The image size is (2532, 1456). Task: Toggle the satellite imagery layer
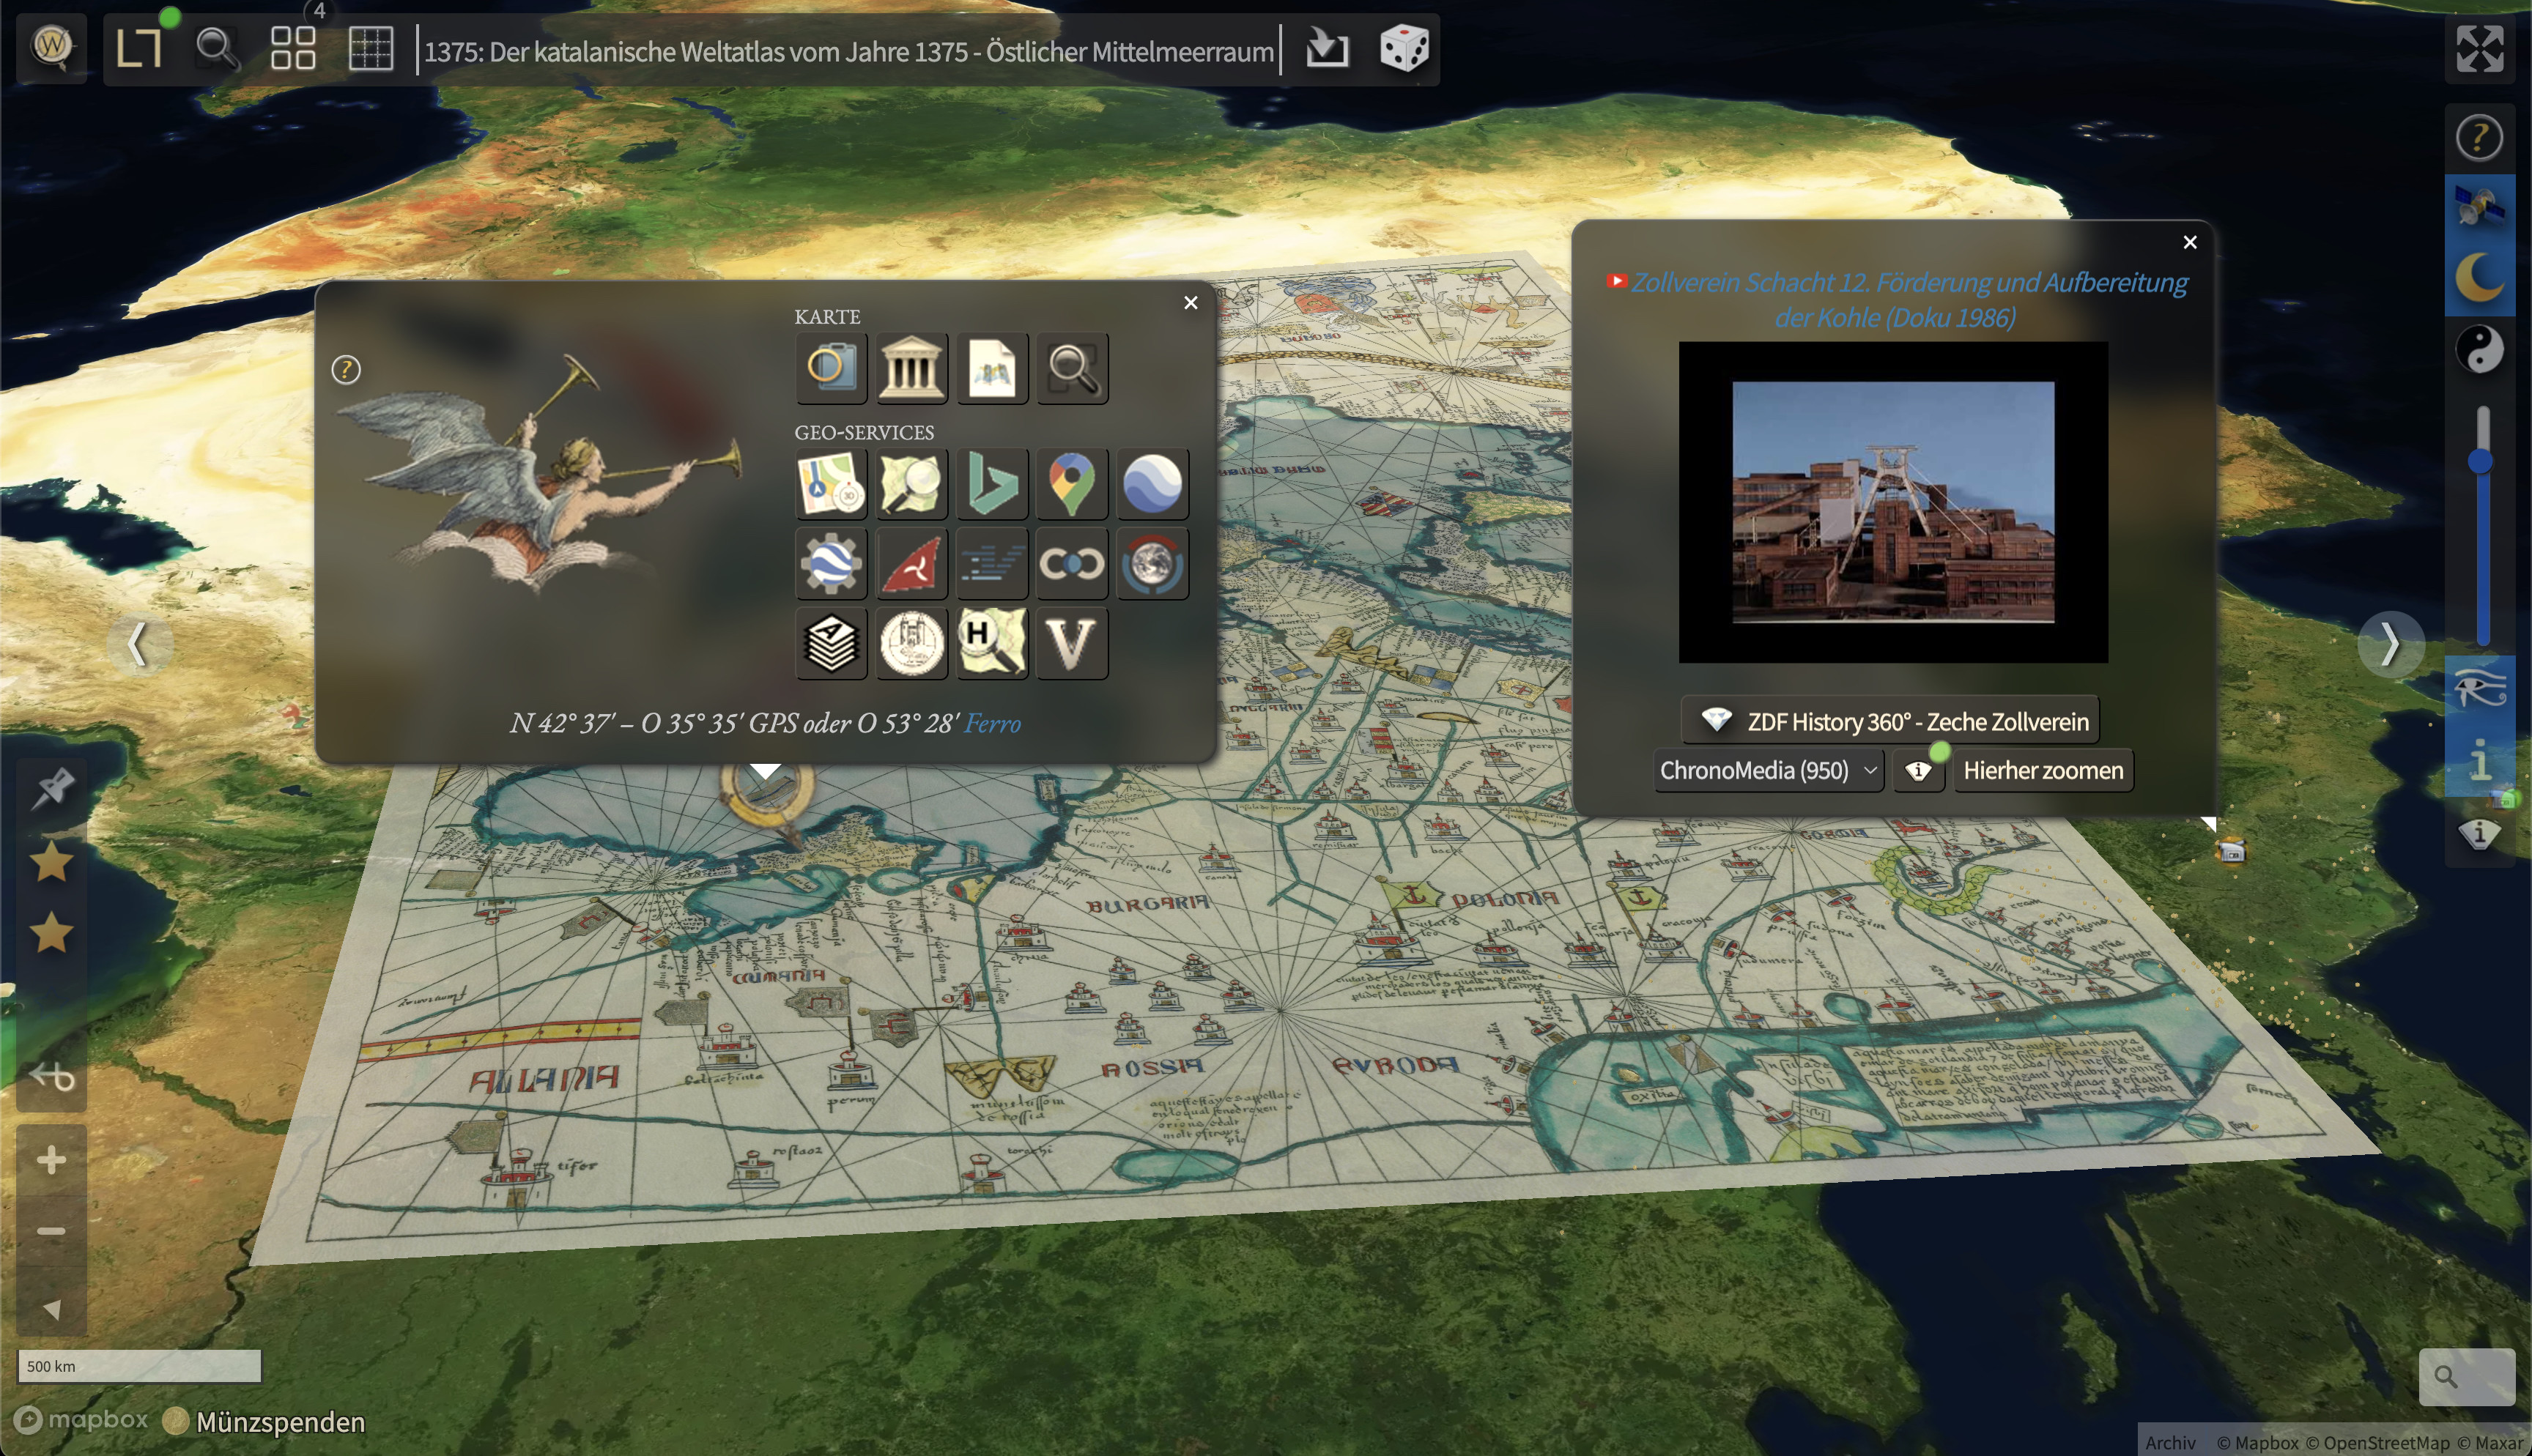click(2479, 207)
